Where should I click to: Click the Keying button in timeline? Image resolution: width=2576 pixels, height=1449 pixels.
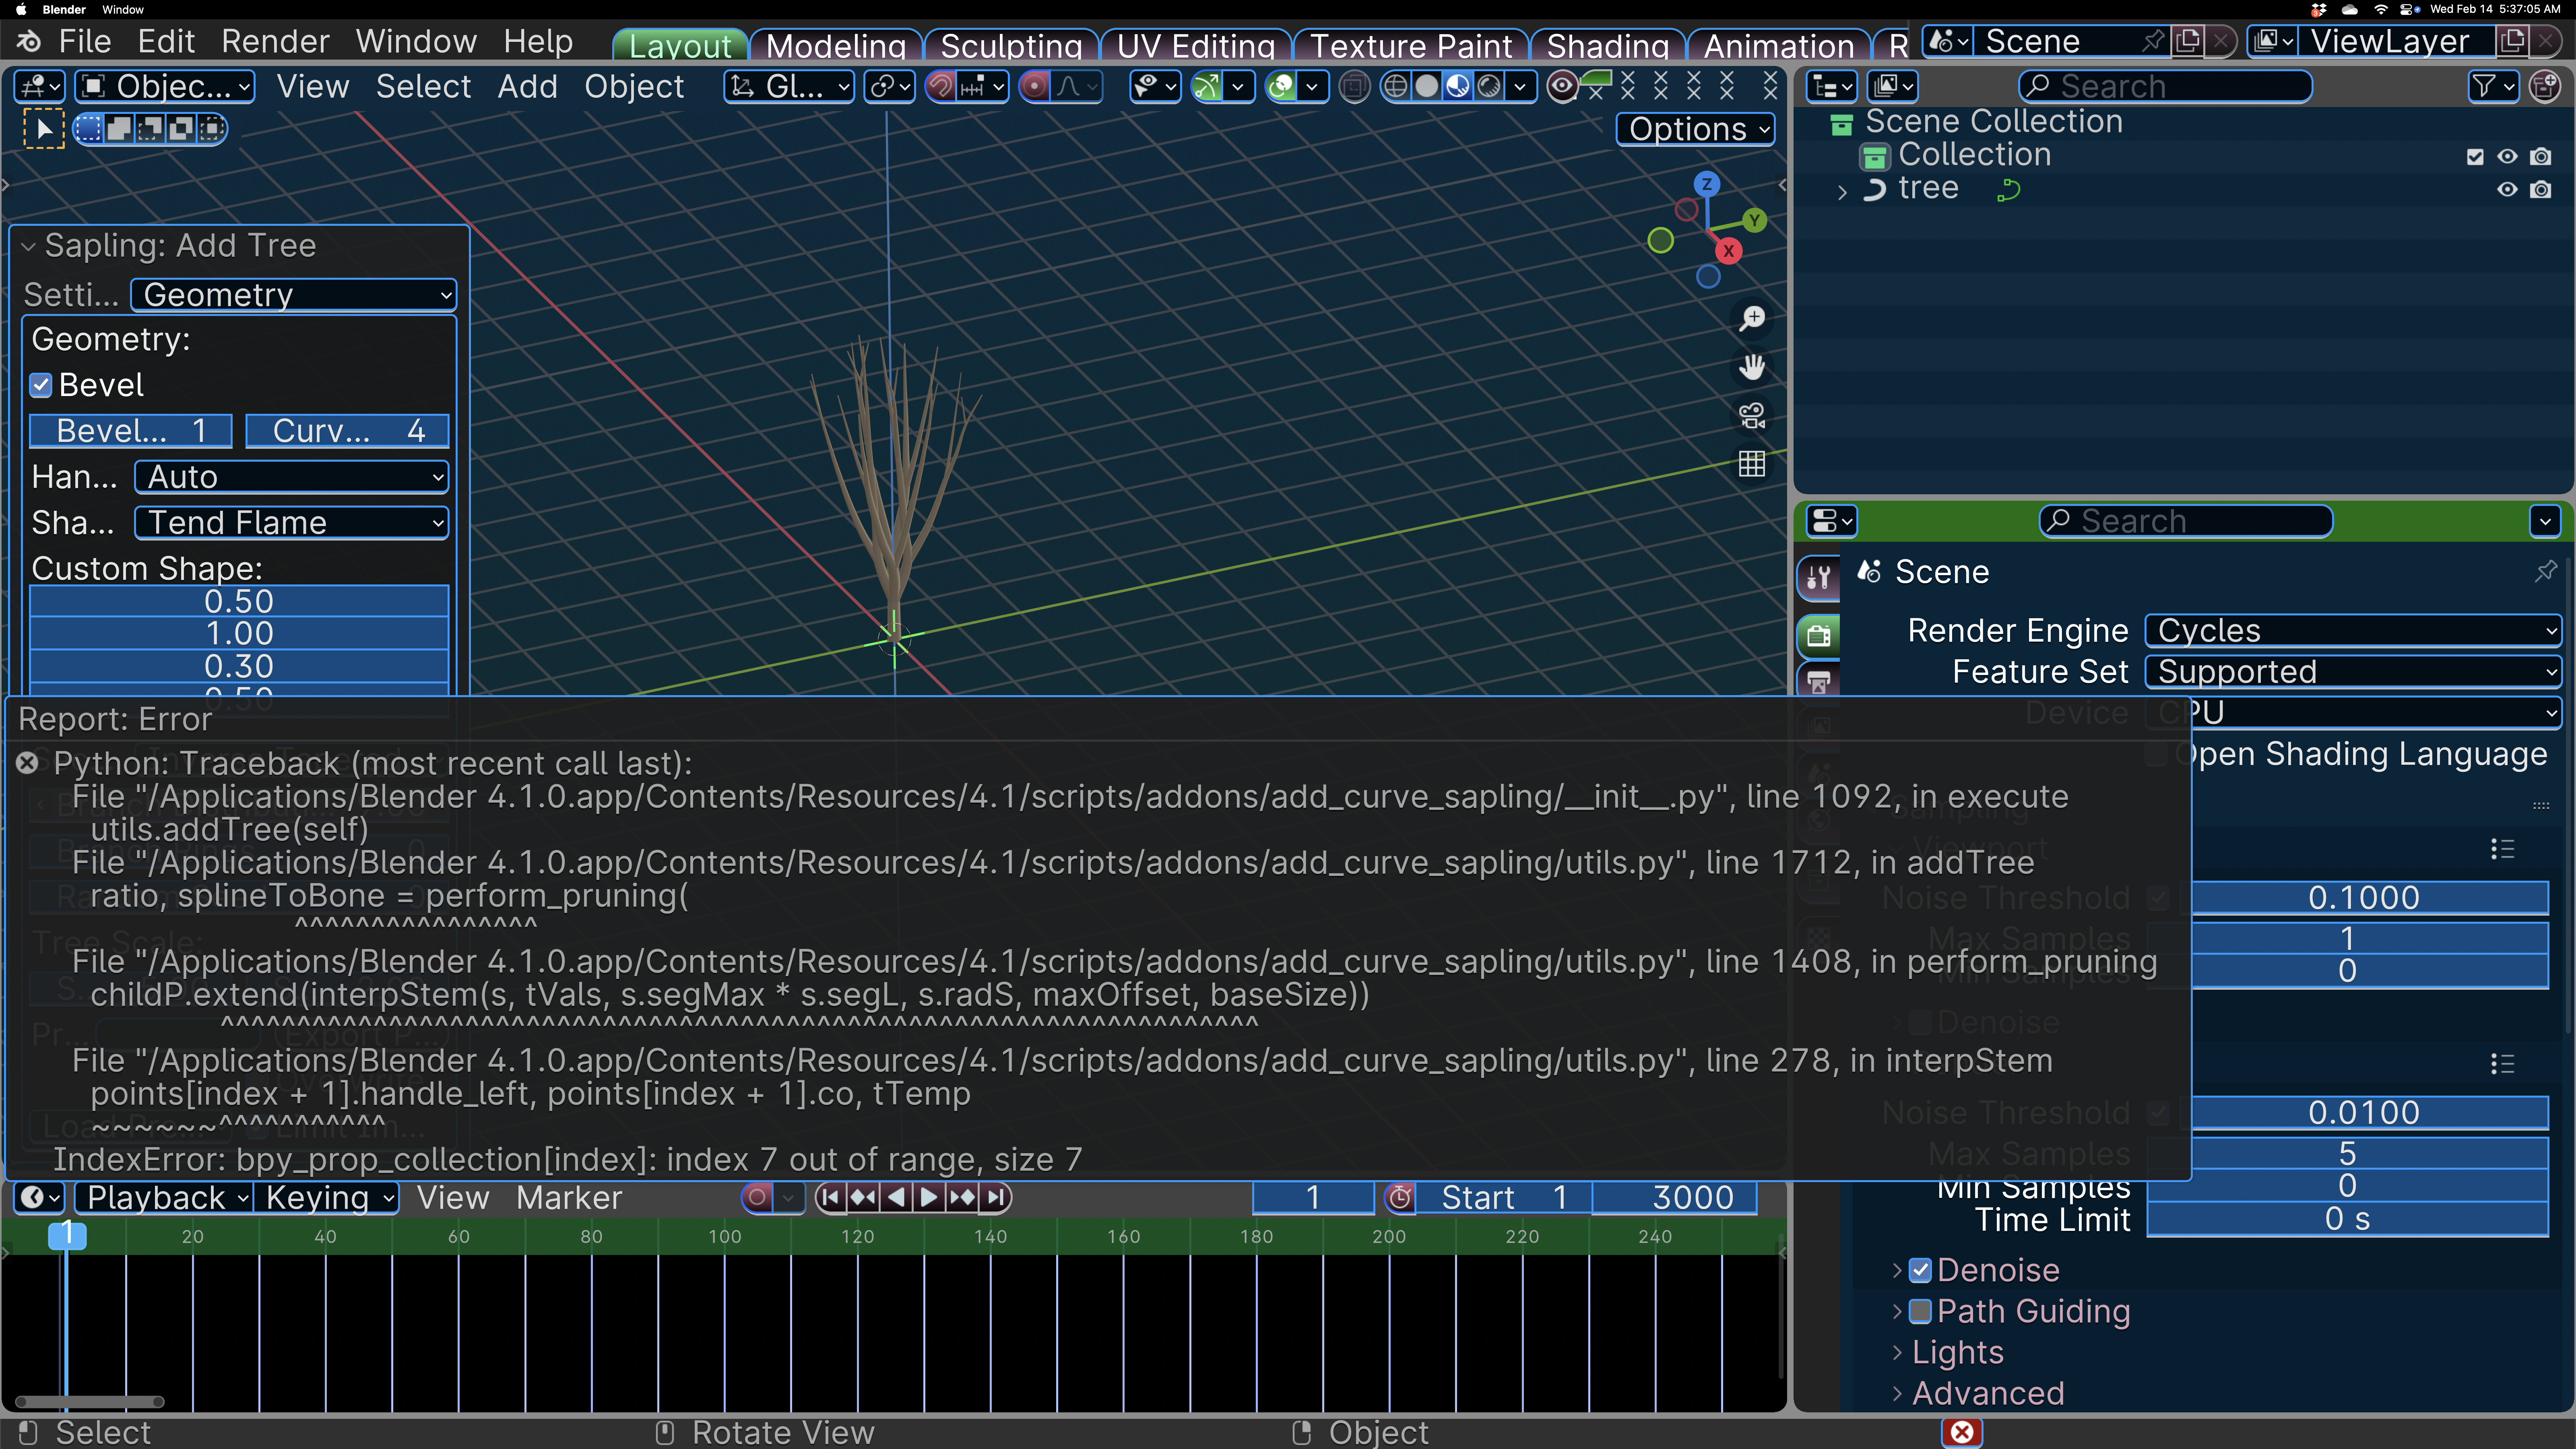point(326,1198)
